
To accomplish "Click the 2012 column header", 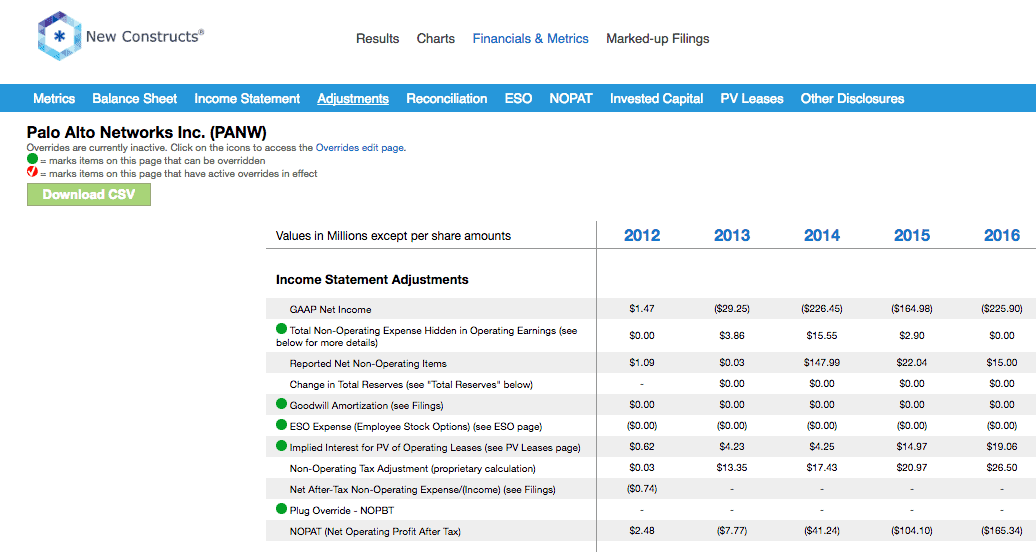I will (x=642, y=235).
